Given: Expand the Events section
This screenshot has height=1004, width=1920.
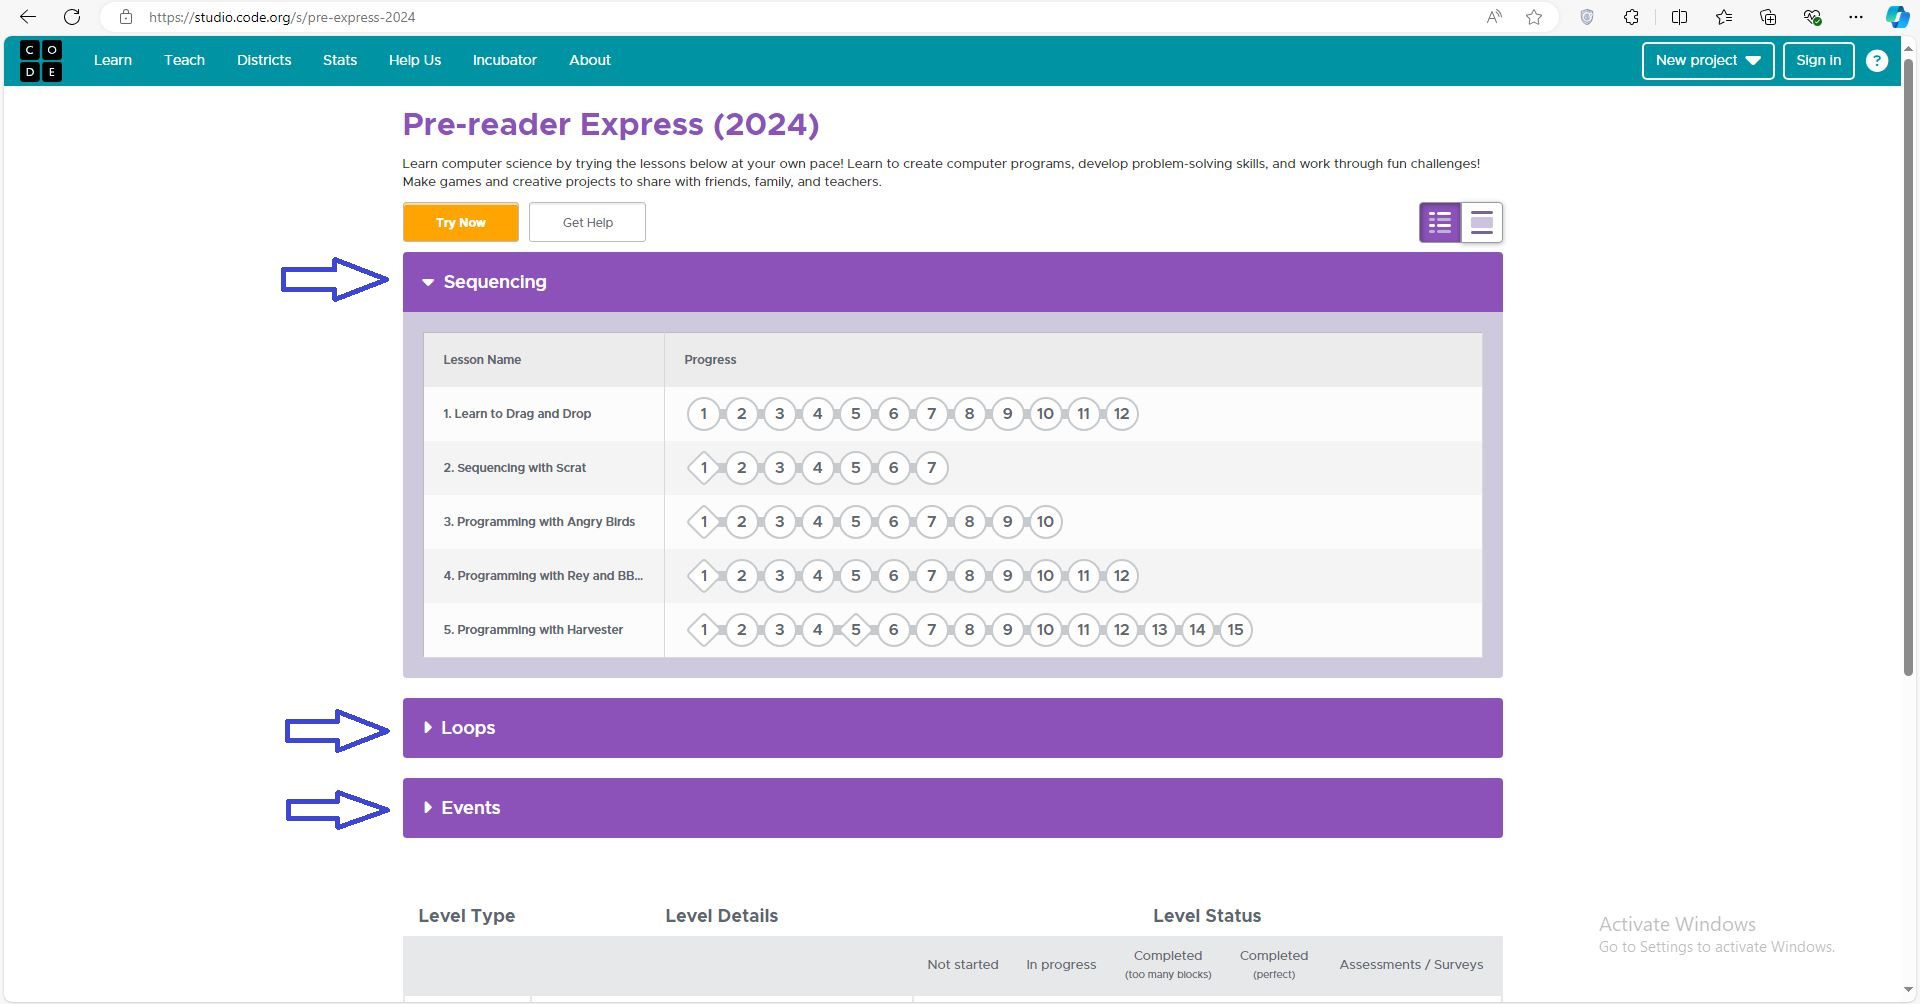Looking at the screenshot, I should pos(428,808).
